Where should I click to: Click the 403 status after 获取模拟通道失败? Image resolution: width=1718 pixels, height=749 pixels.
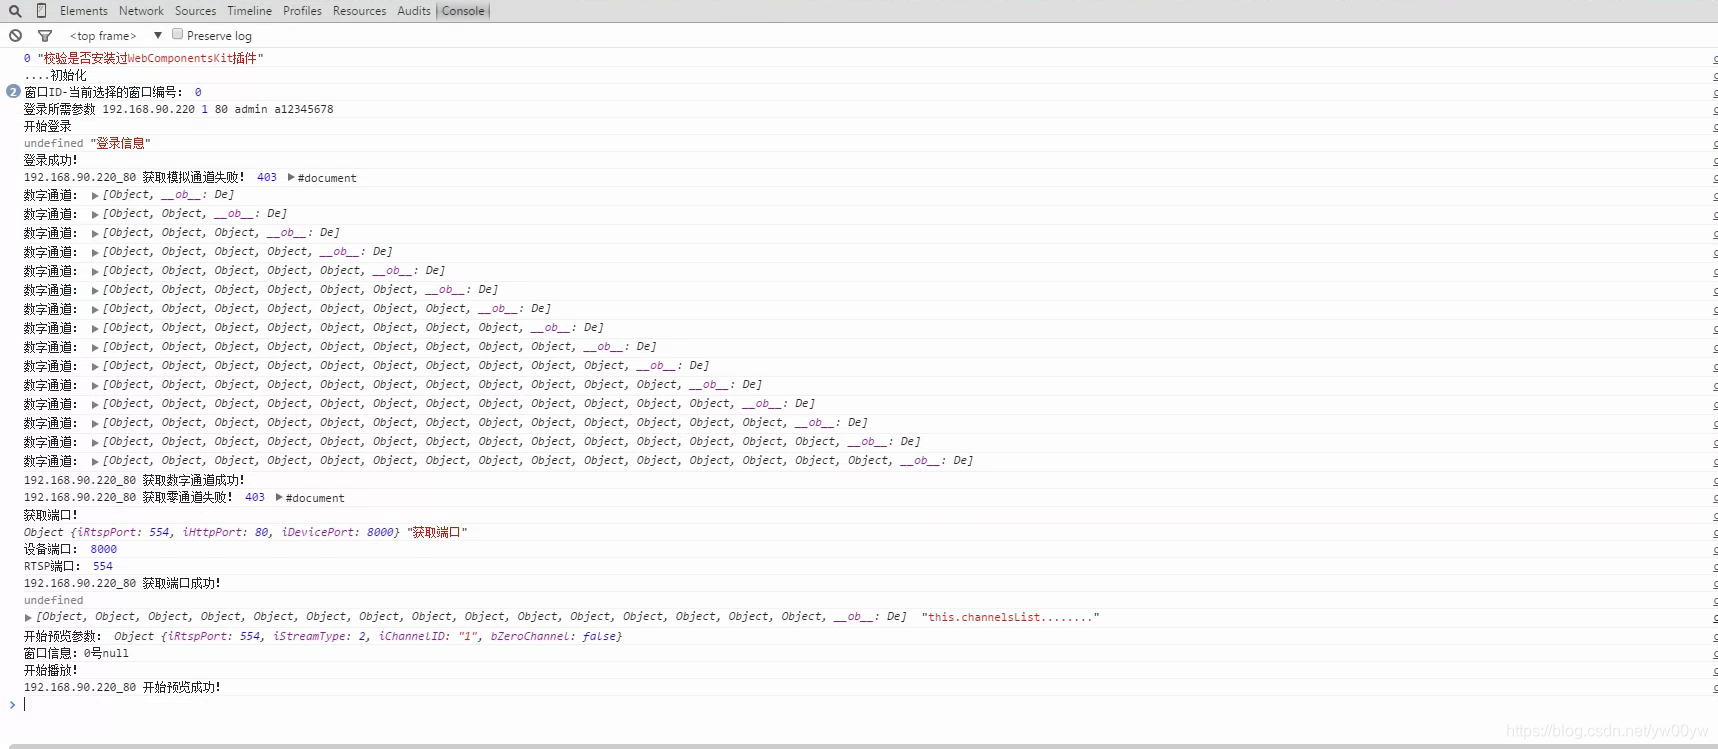(266, 177)
